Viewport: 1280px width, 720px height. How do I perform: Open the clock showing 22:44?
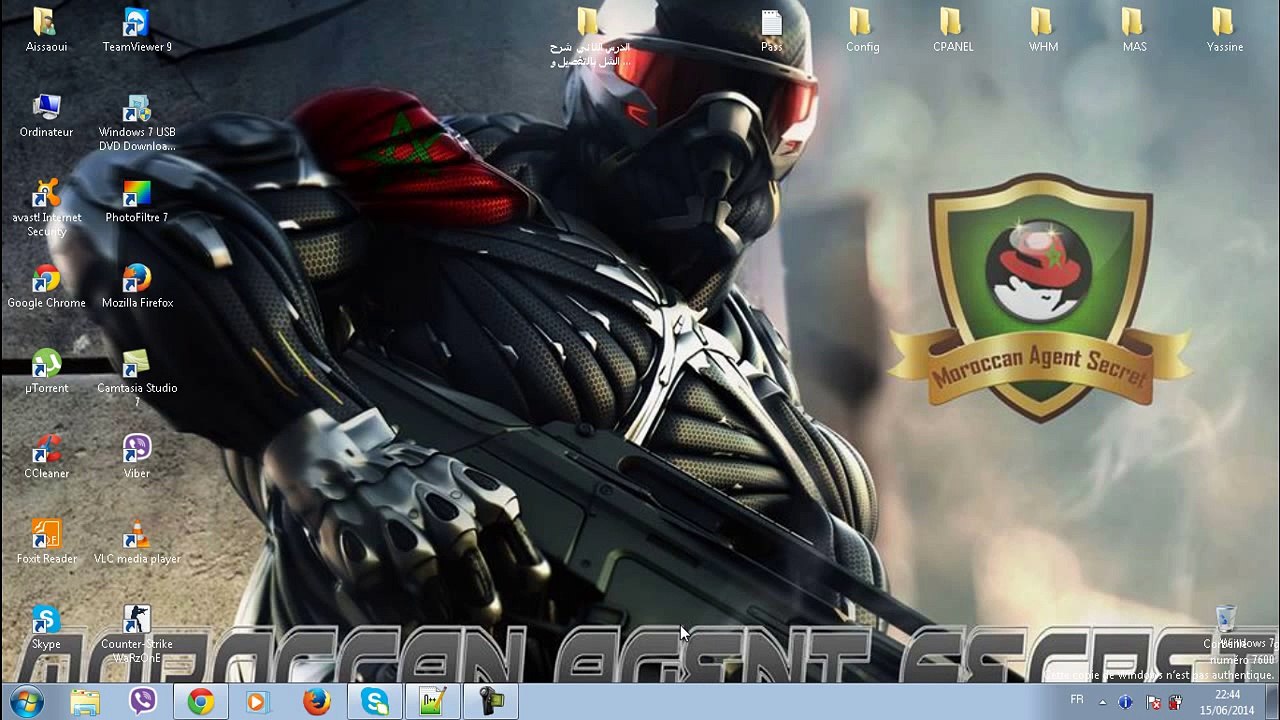tap(1227, 702)
